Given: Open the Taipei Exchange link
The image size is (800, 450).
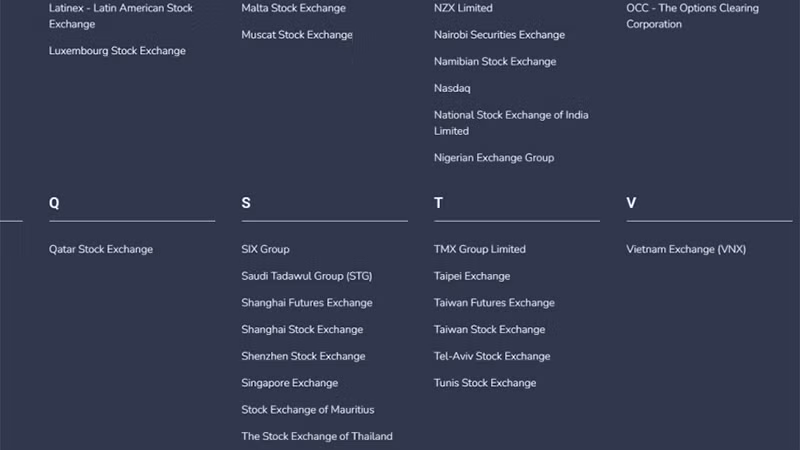Looking at the screenshot, I should point(471,276).
